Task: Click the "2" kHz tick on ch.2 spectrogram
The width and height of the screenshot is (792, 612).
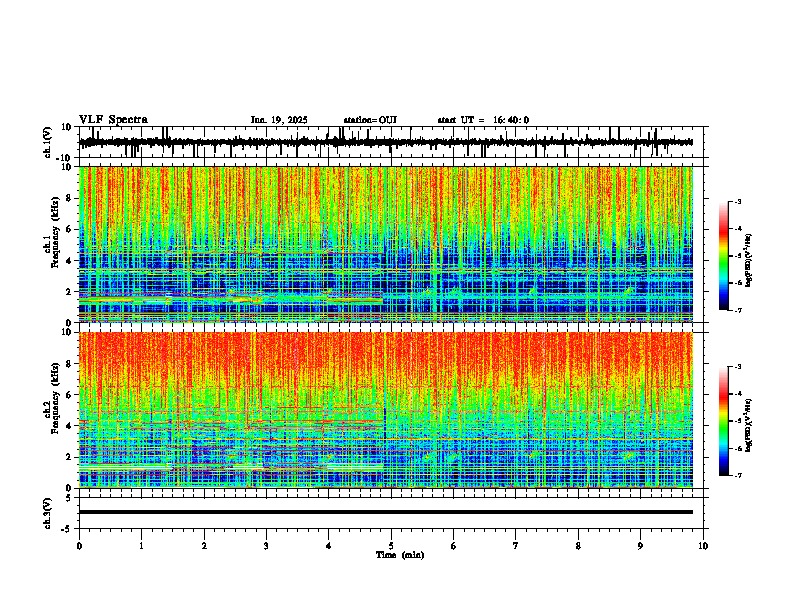Action: (69, 457)
